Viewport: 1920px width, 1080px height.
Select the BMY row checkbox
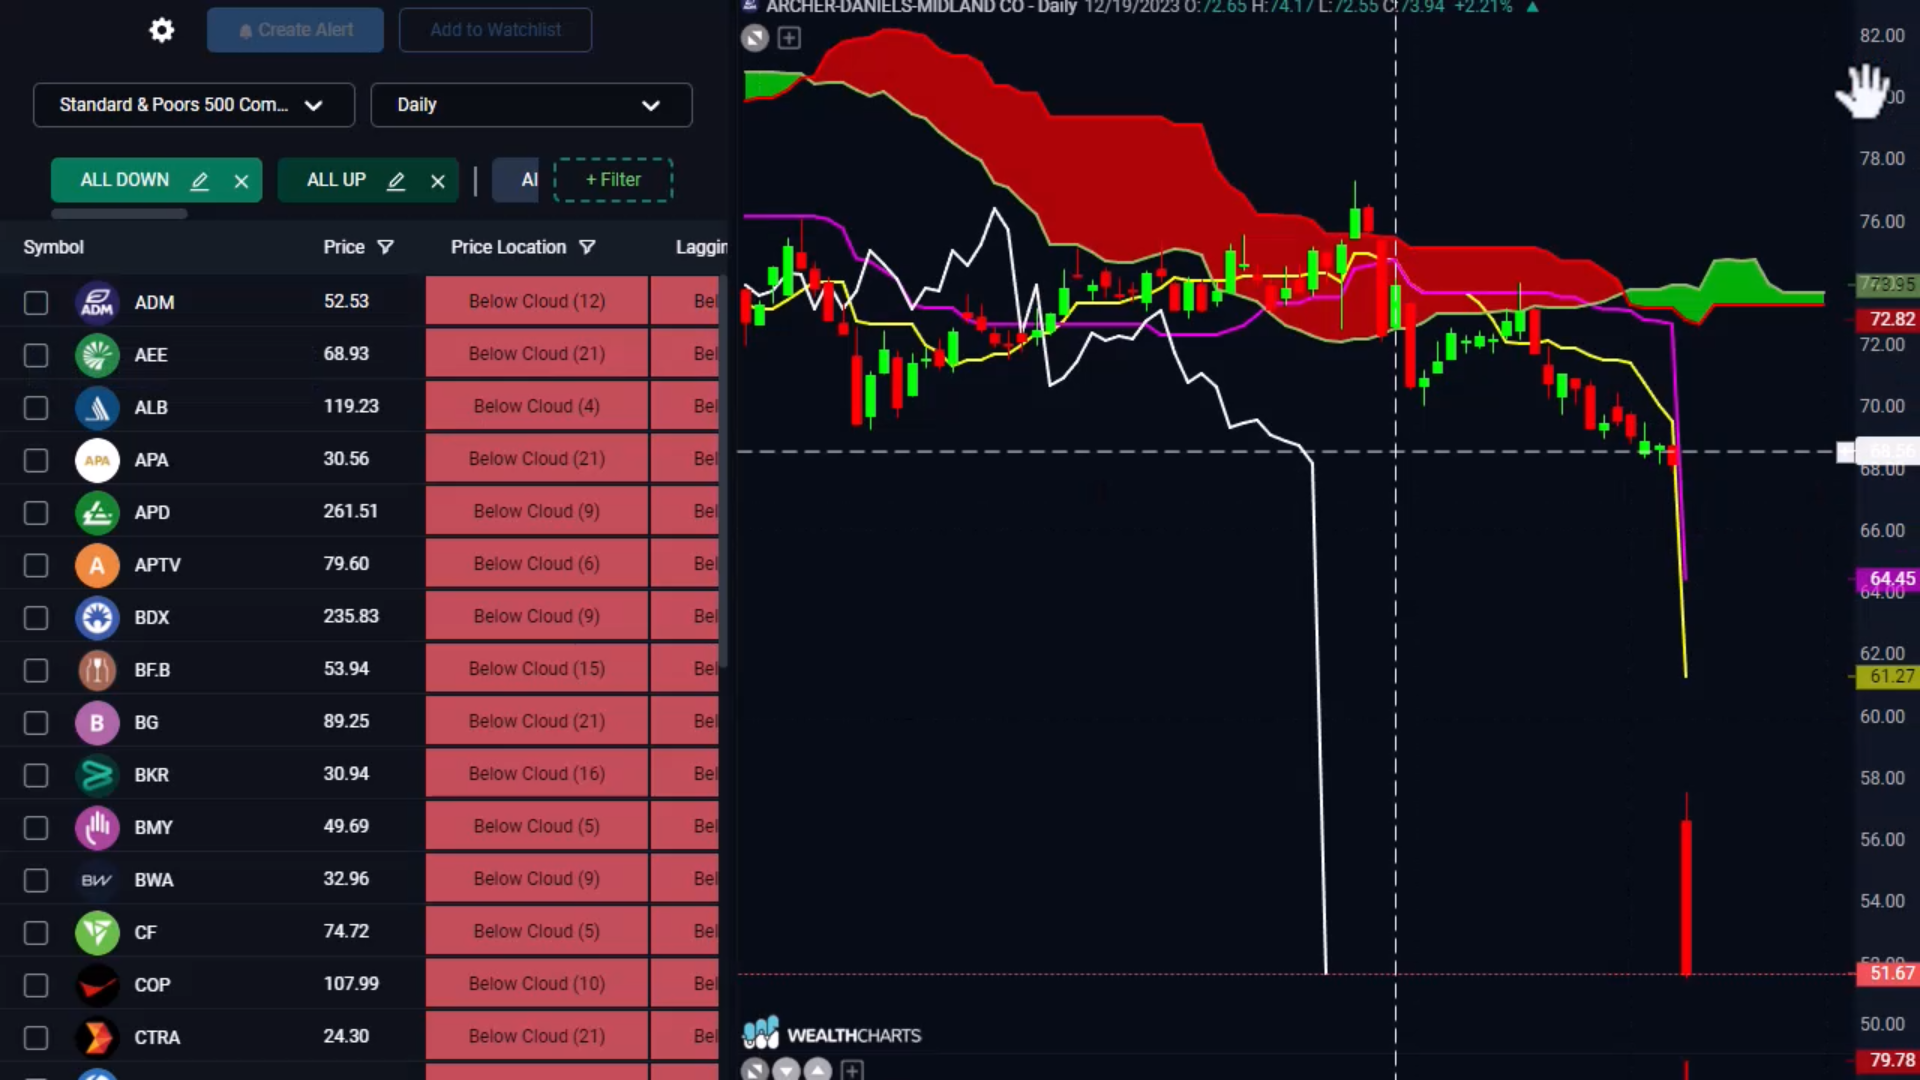click(36, 828)
